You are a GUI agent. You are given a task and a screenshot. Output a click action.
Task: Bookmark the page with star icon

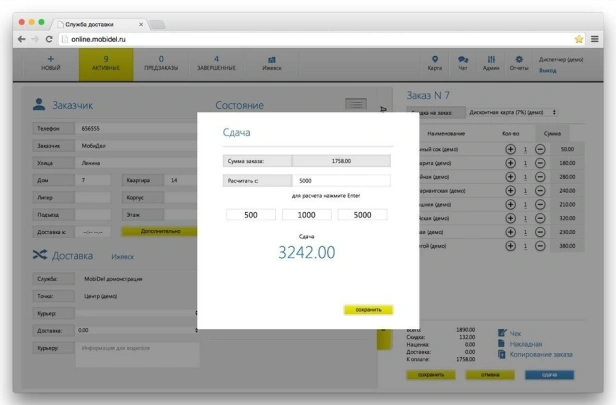(x=579, y=38)
